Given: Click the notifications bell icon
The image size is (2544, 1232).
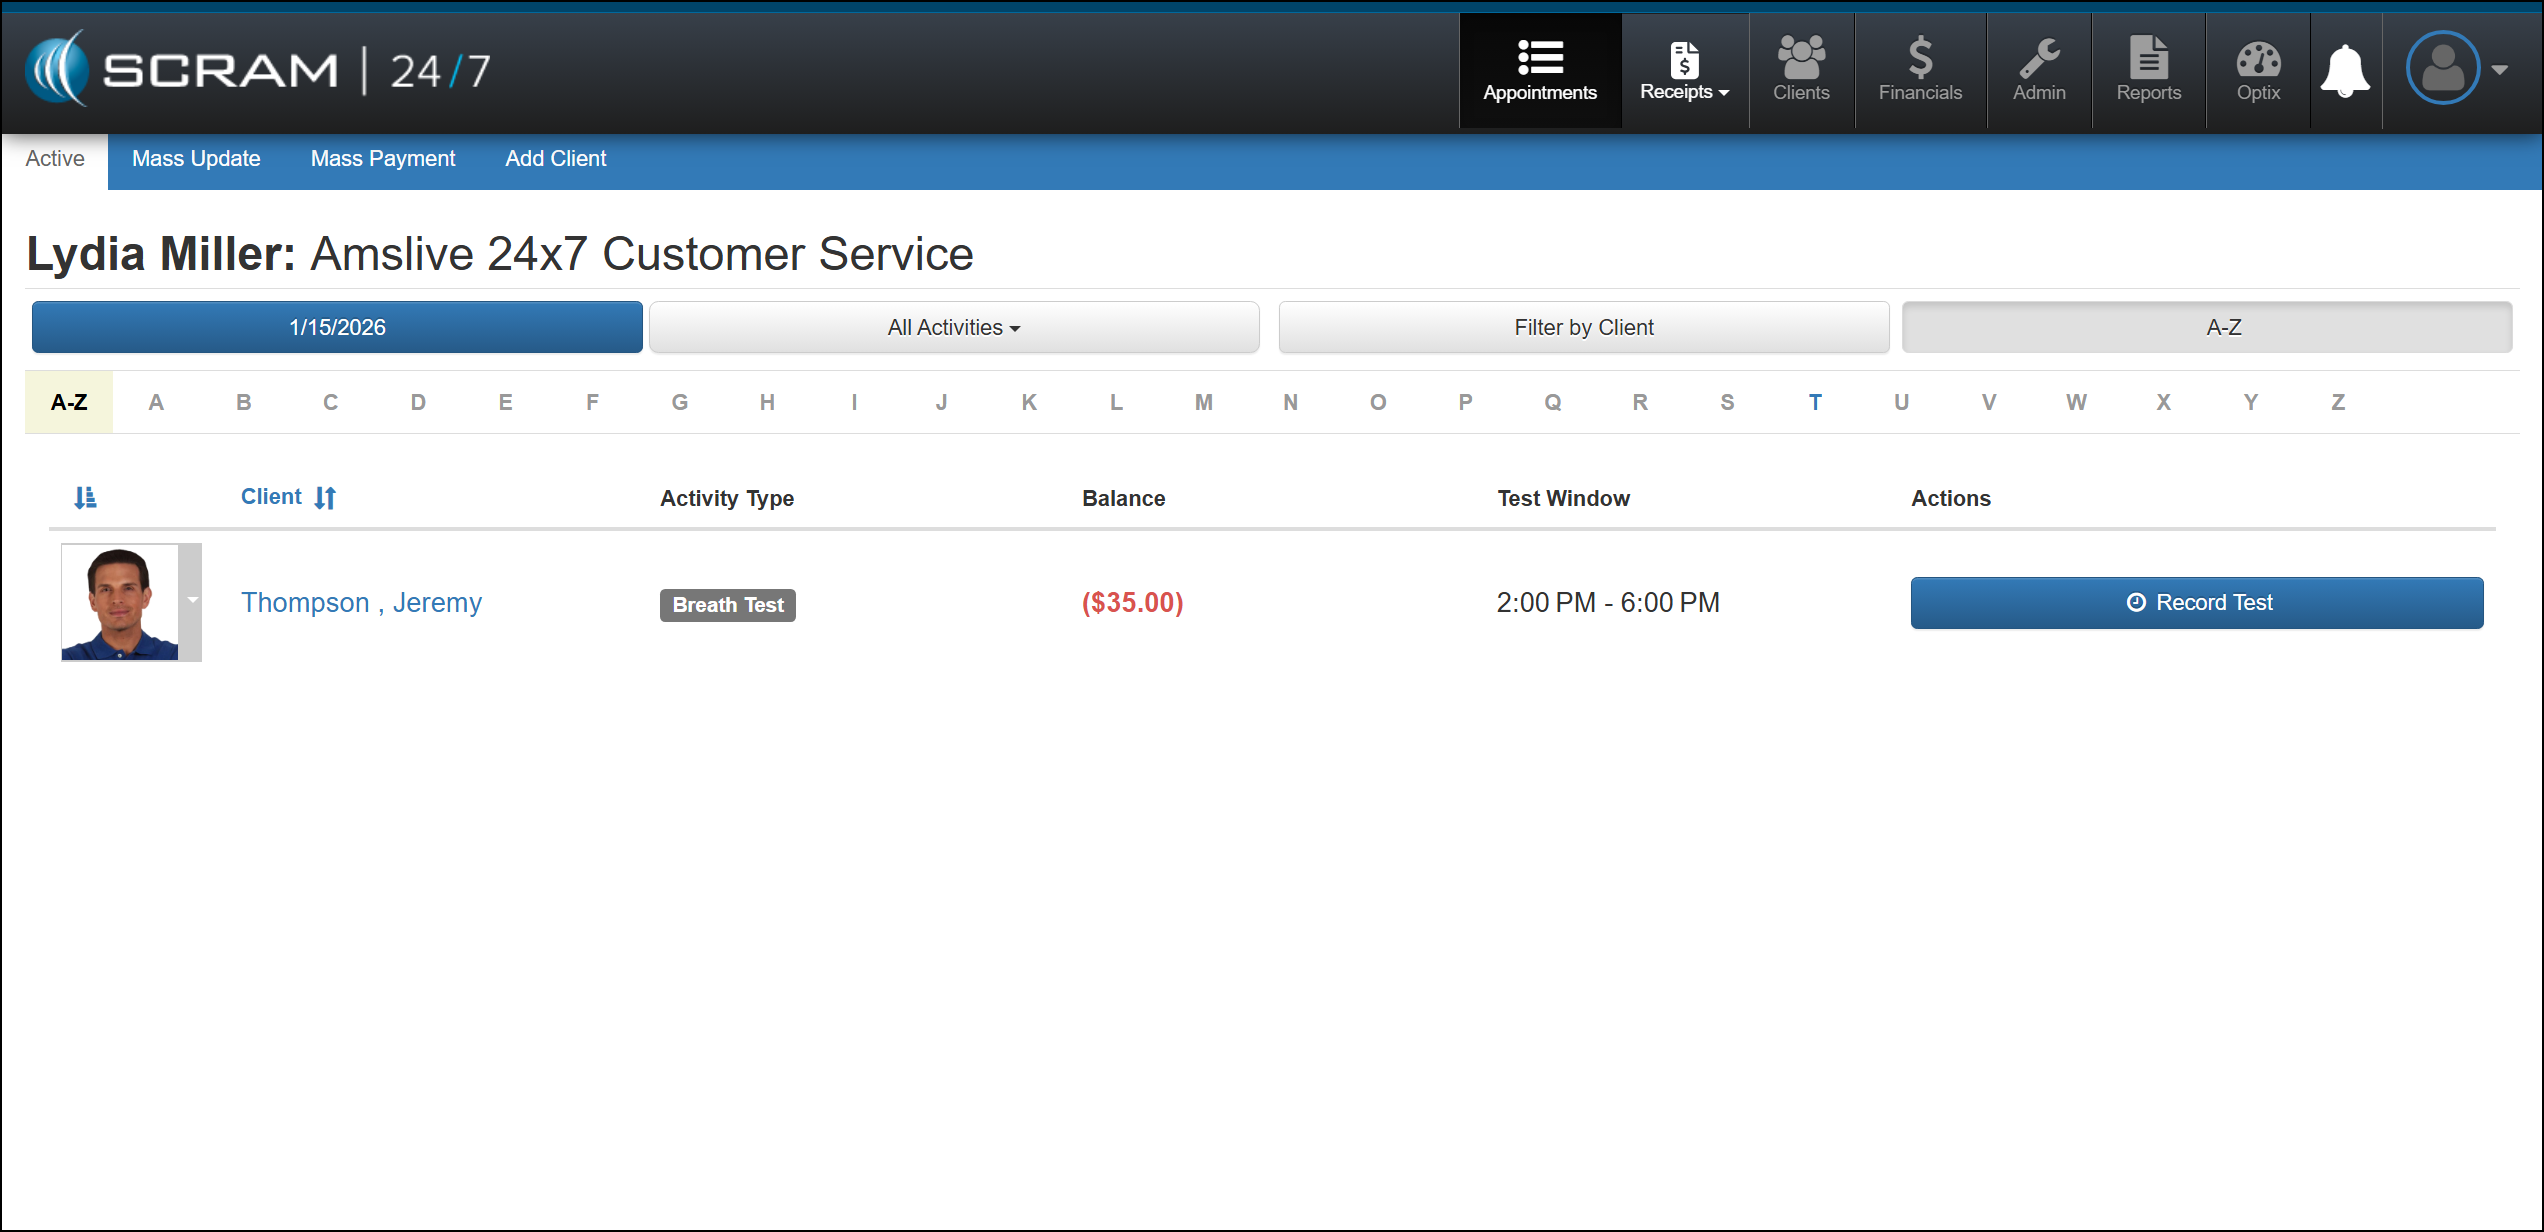Looking at the screenshot, I should (x=2344, y=72).
